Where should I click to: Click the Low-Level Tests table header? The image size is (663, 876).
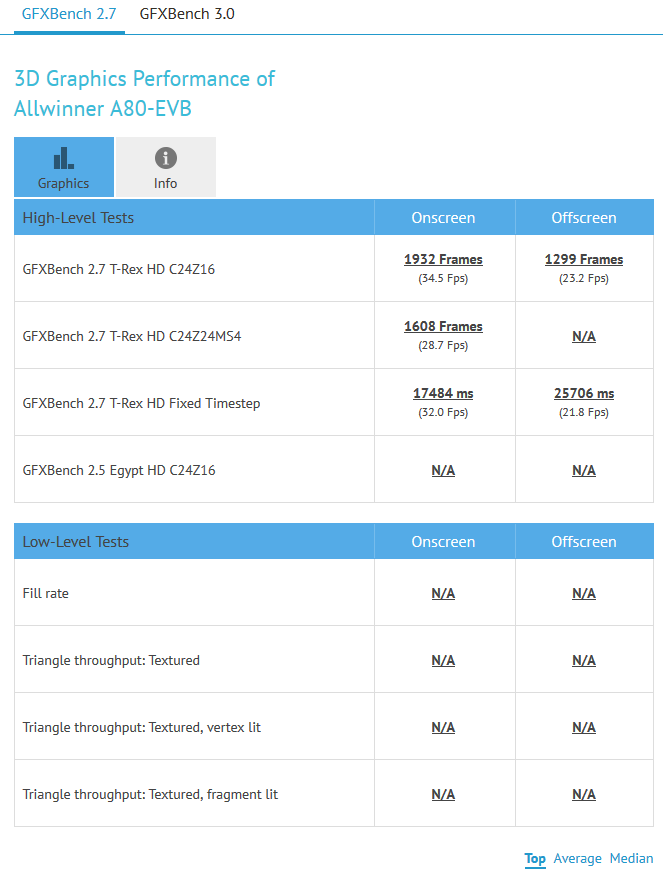[x=75, y=542]
